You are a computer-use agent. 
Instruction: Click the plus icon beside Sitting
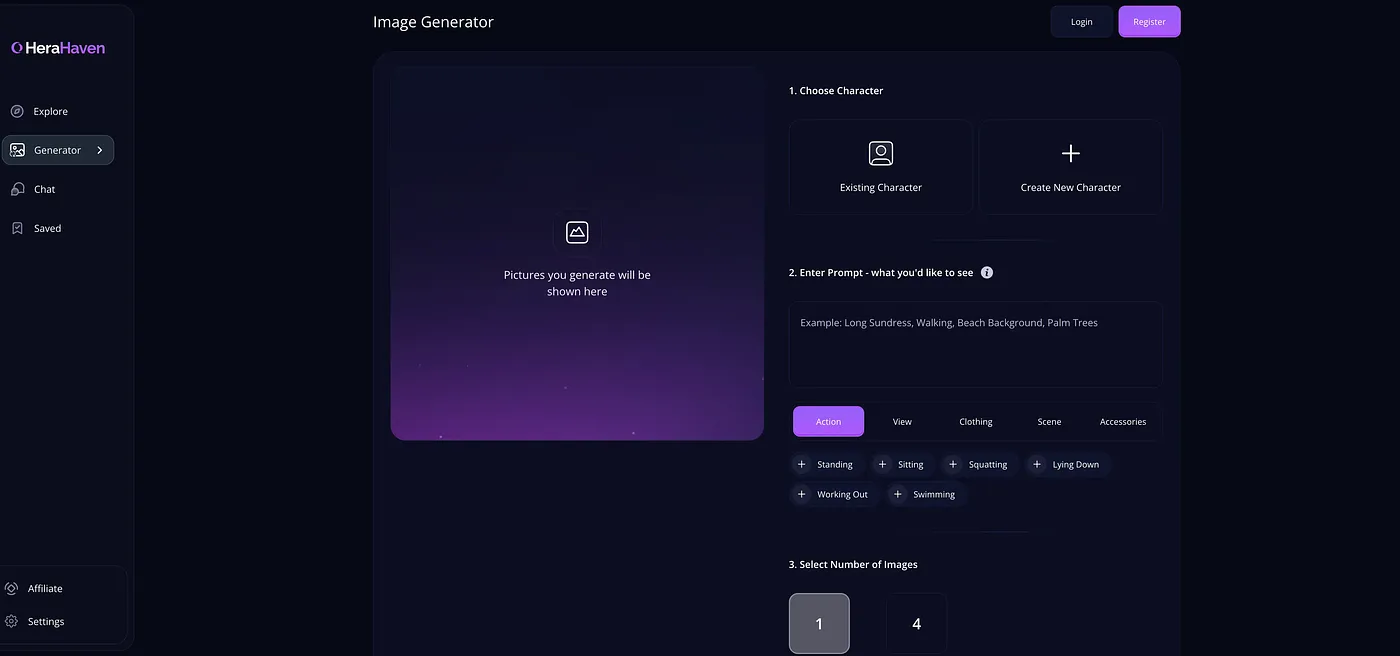(882, 464)
